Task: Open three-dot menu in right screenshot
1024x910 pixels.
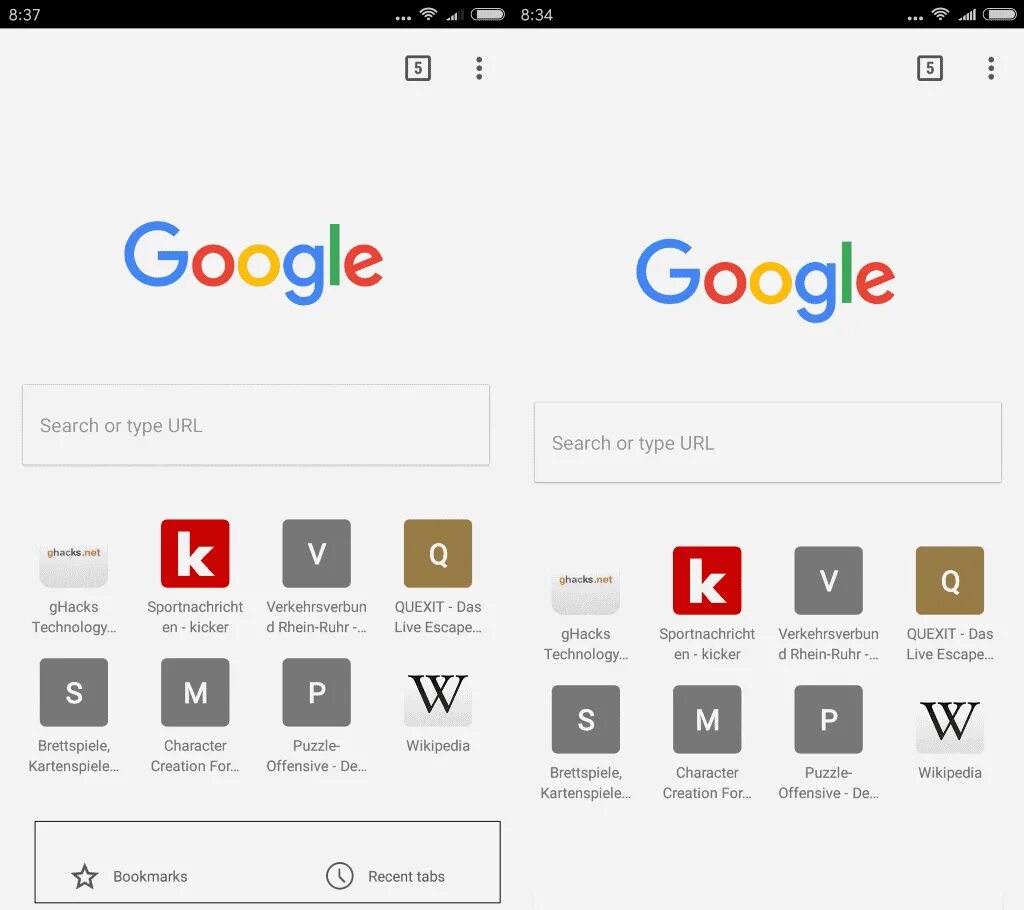Action: [x=991, y=68]
